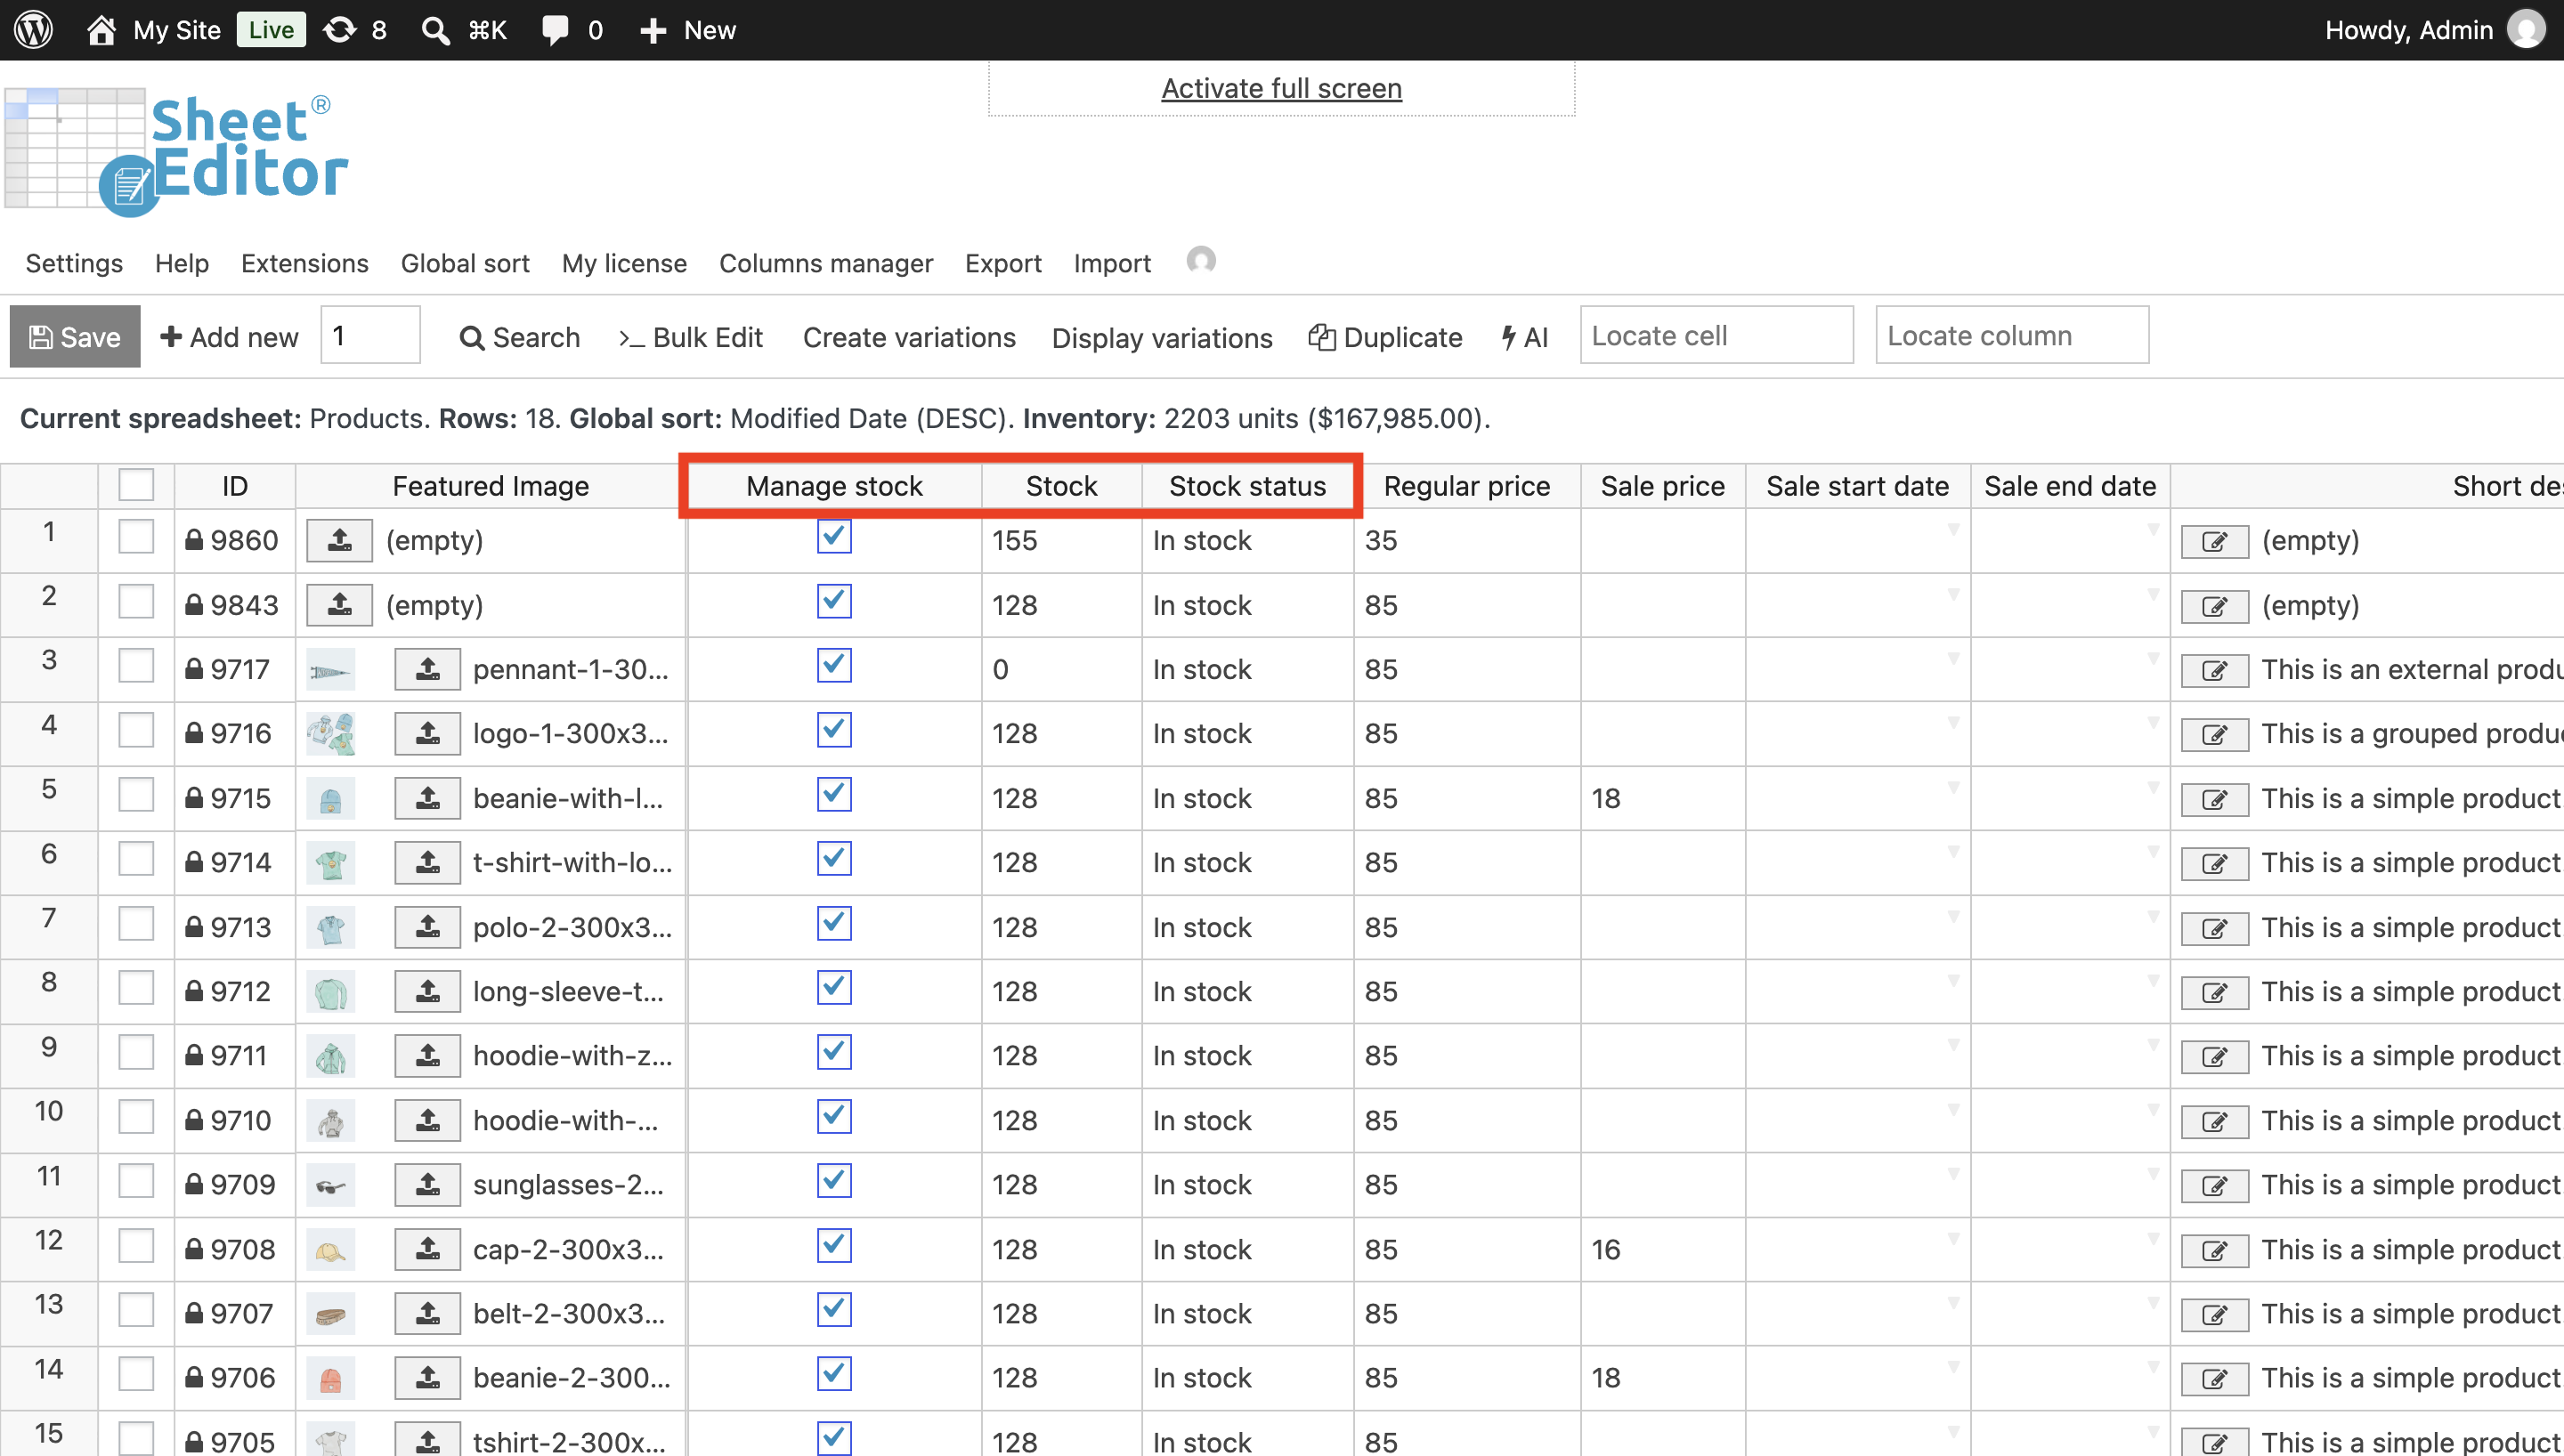
Task: Open Sale end date dropdown for ID 9706
Action: (2153, 1367)
